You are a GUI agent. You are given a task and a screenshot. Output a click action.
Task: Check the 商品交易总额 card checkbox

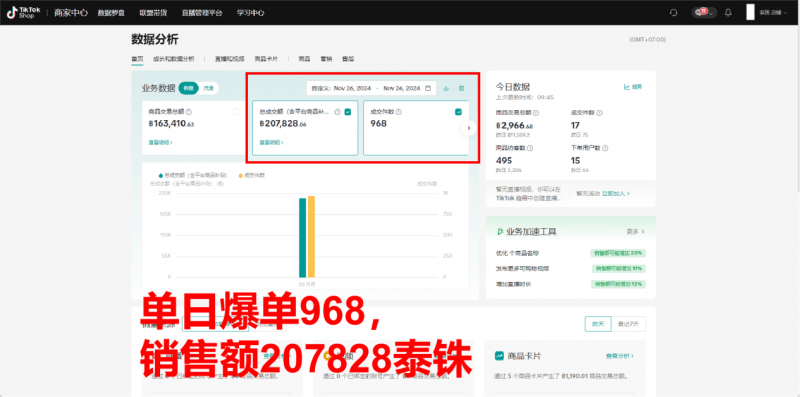[237, 112]
